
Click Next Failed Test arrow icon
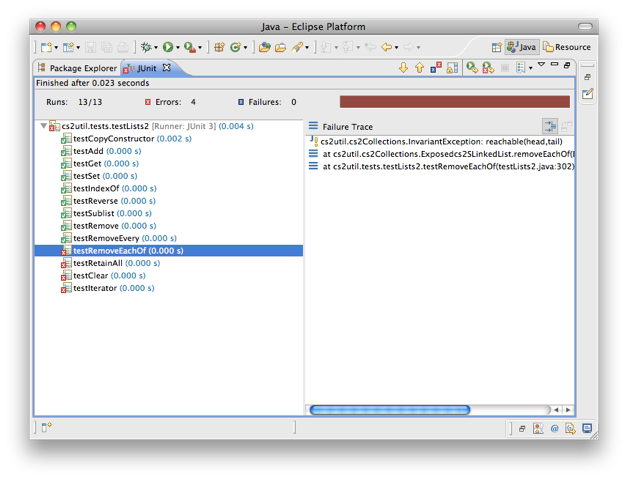(x=403, y=68)
